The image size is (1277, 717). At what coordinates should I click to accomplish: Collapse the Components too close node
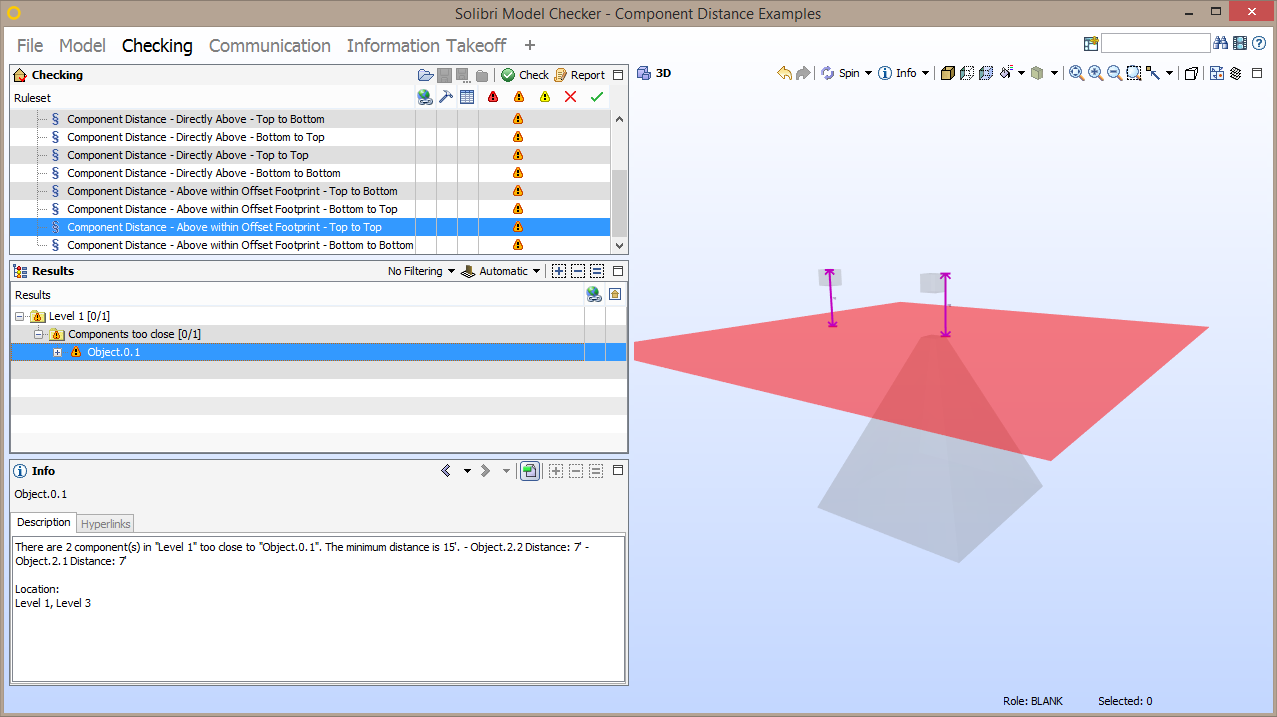click(x=38, y=334)
